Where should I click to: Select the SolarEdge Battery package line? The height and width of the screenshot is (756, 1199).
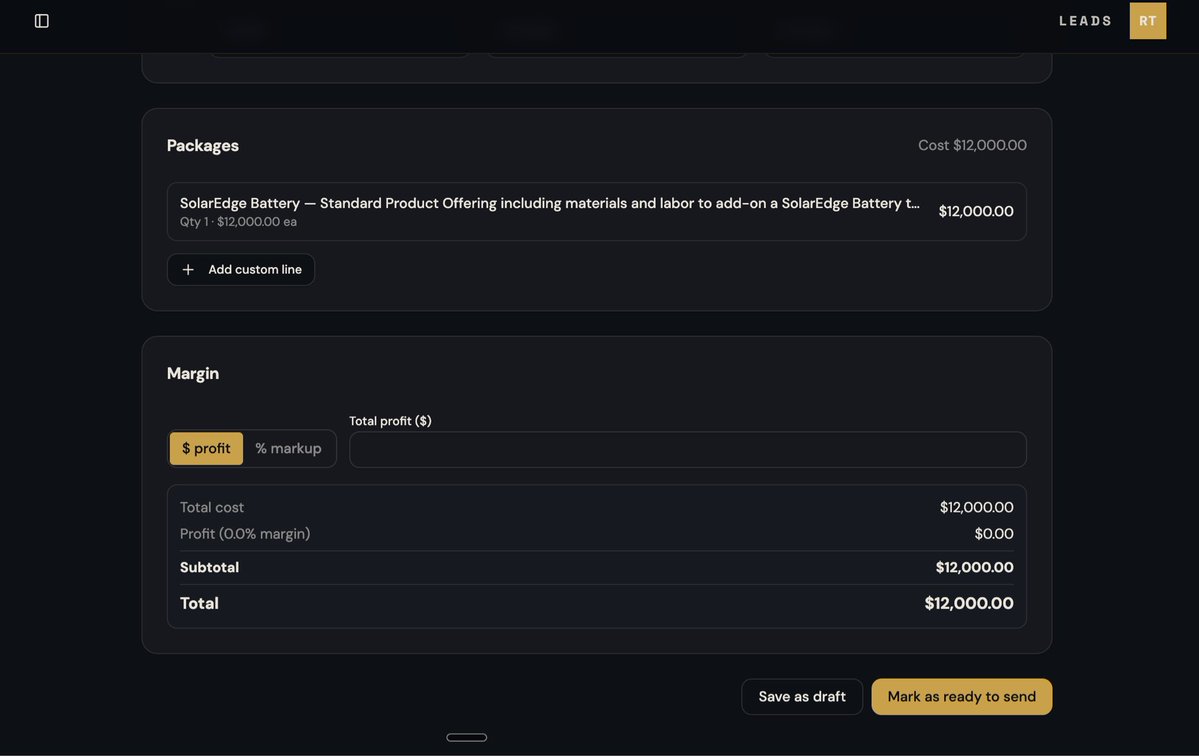[x=596, y=212]
